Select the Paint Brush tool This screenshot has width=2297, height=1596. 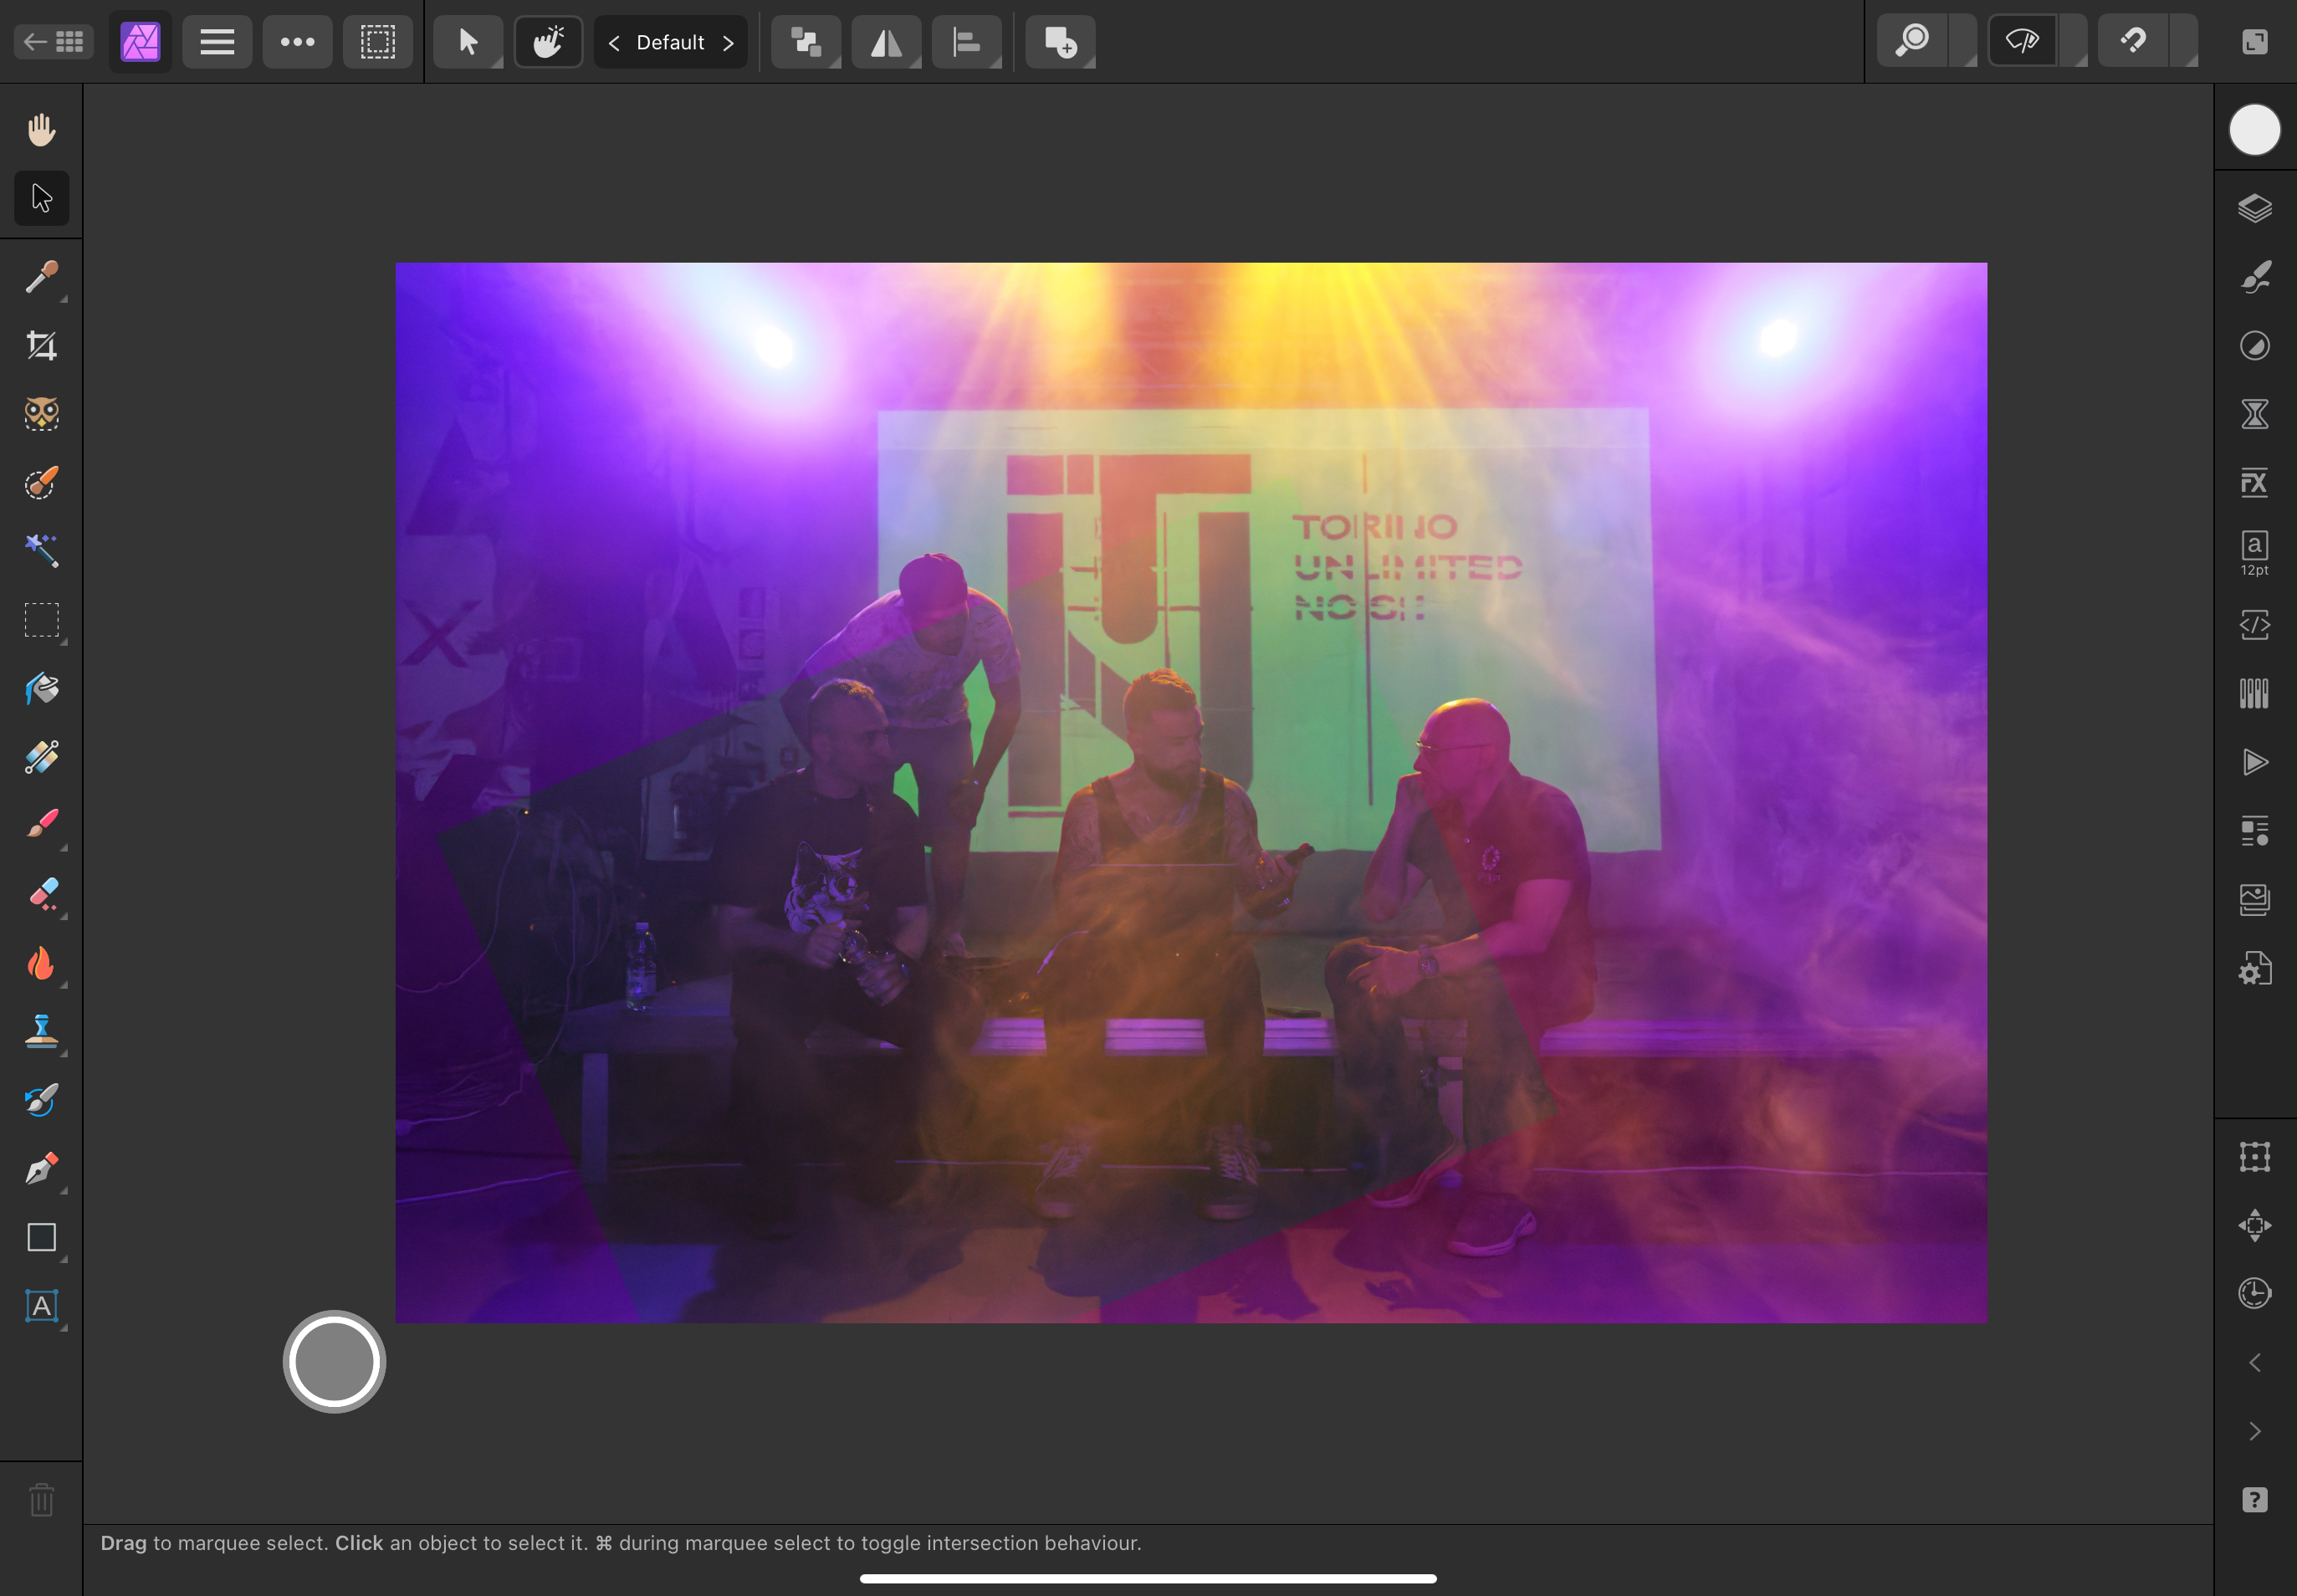(x=41, y=826)
